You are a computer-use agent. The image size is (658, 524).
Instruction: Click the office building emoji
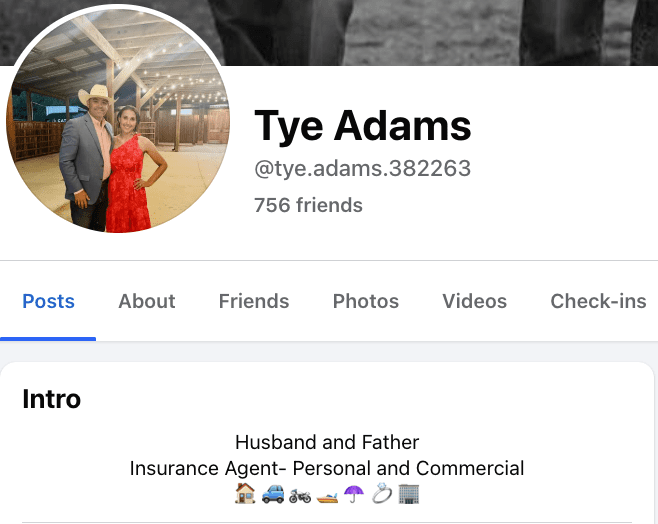point(409,493)
